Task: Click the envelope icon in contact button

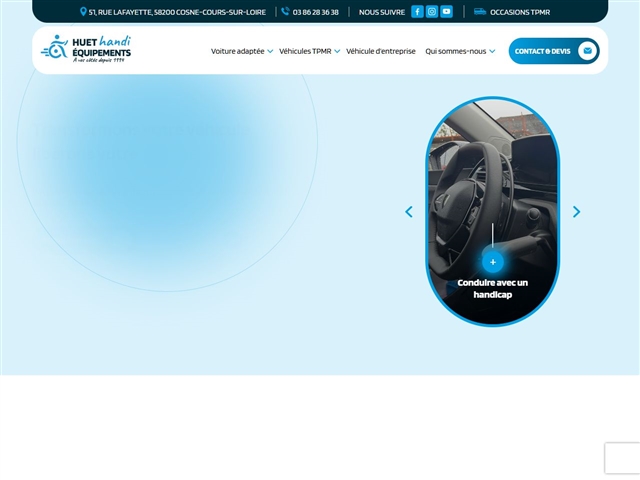Action: 587,51
